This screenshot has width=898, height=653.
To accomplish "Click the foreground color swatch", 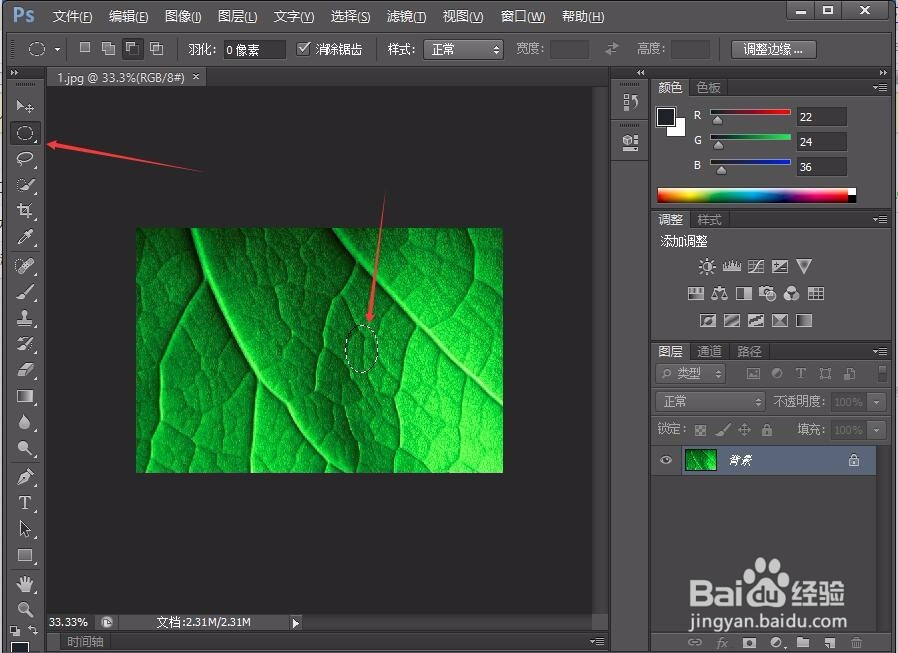I will pos(665,117).
